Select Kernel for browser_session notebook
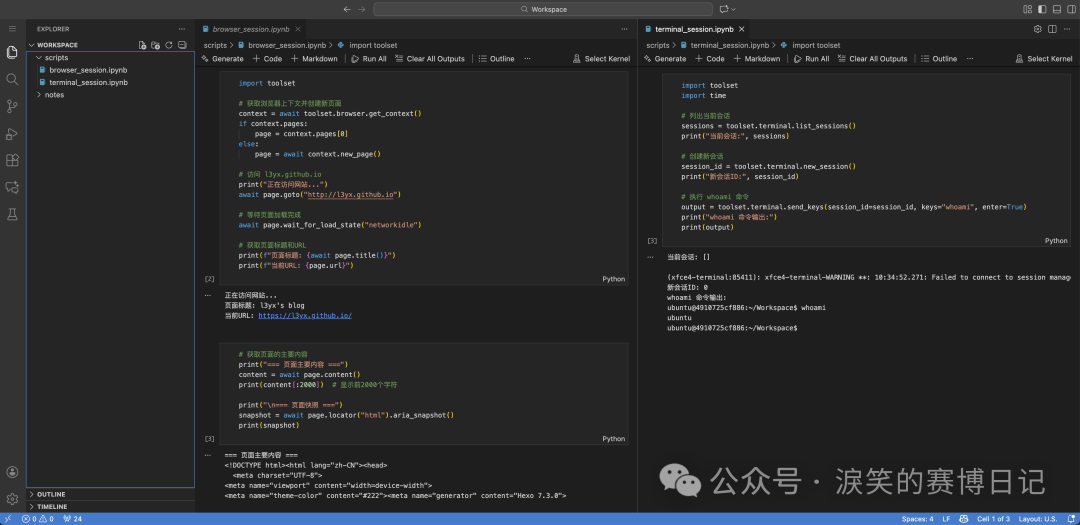Image resolution: width=1080 pixels, height=525 pixels. 601,59
